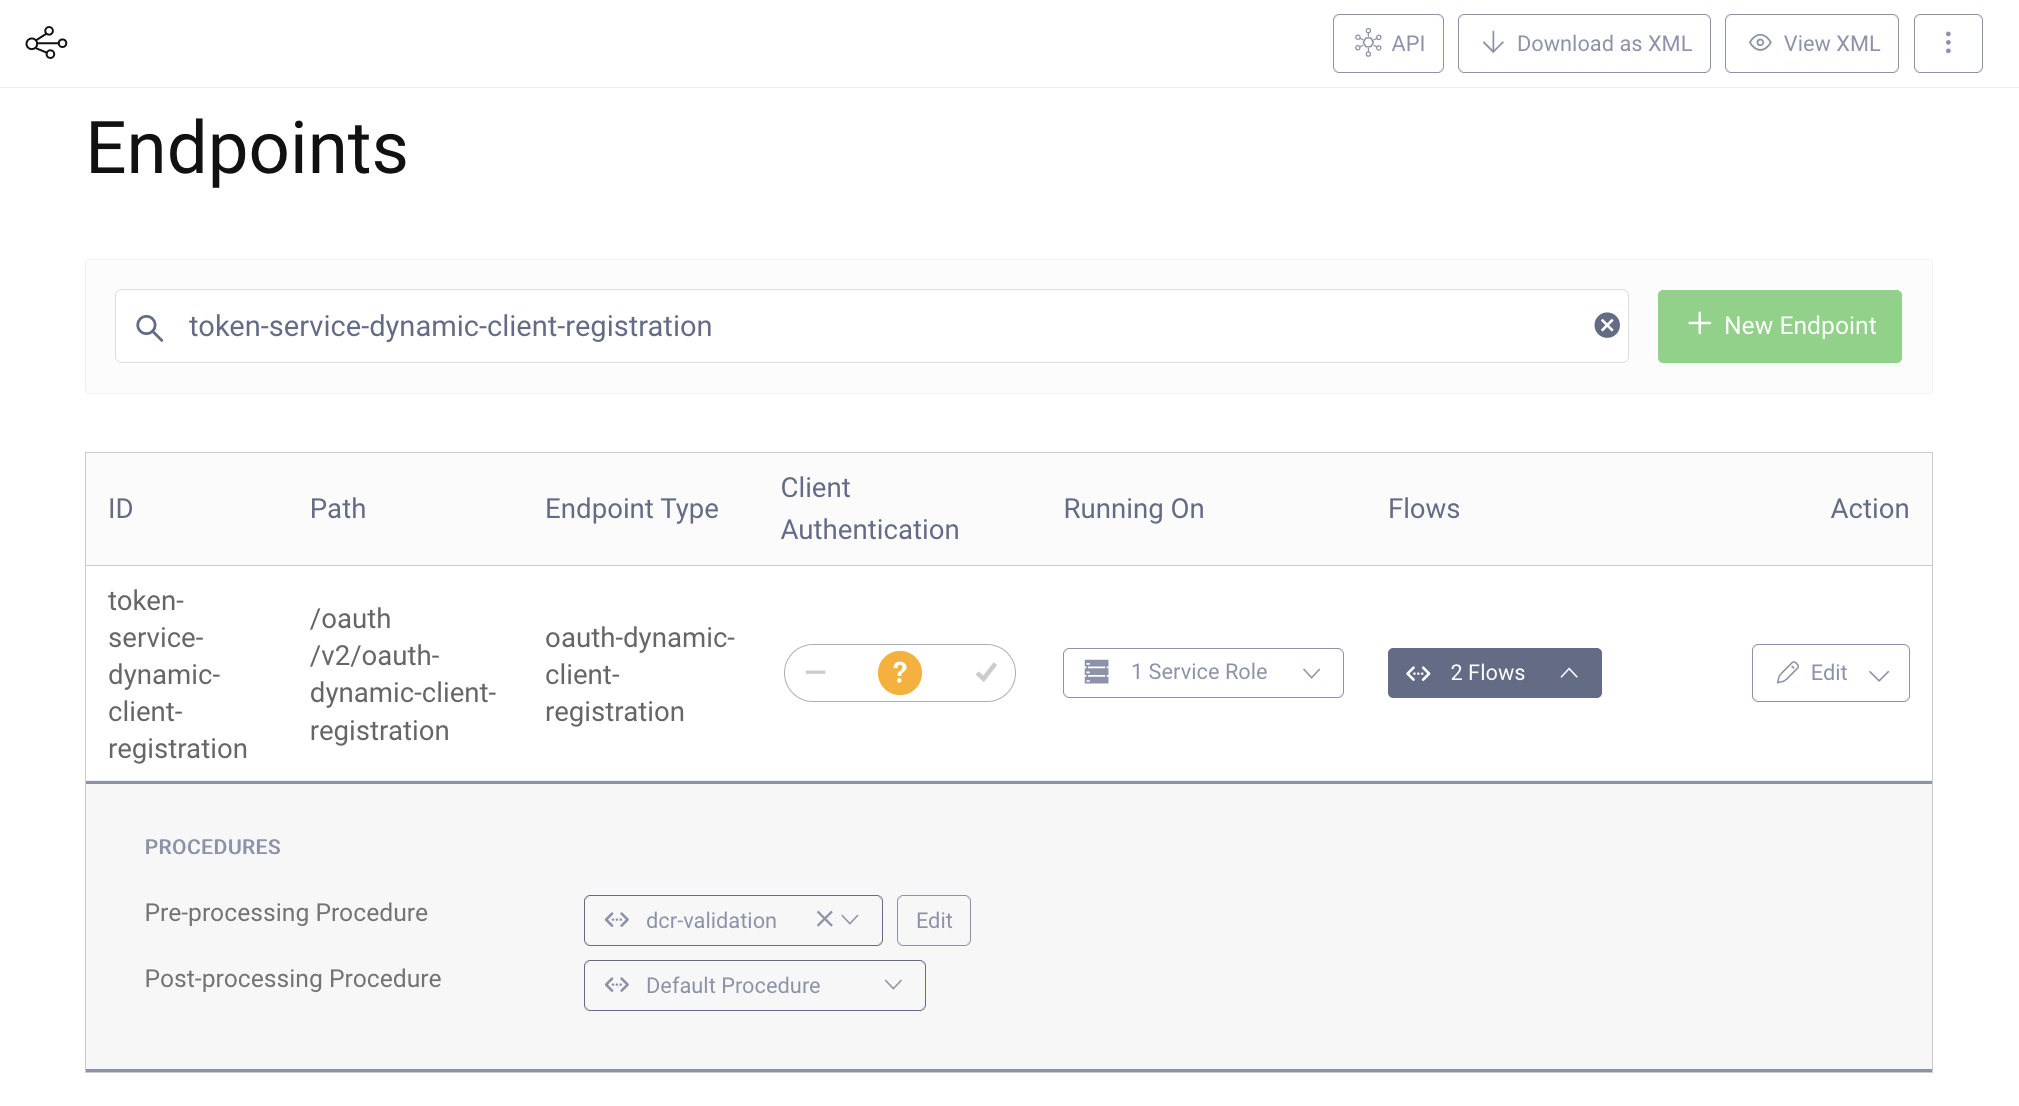This screenshot has width=2019, height=1106.
Task: Click the network logo icon top-left
Action: pyautogui.click(x=46, y=43)
